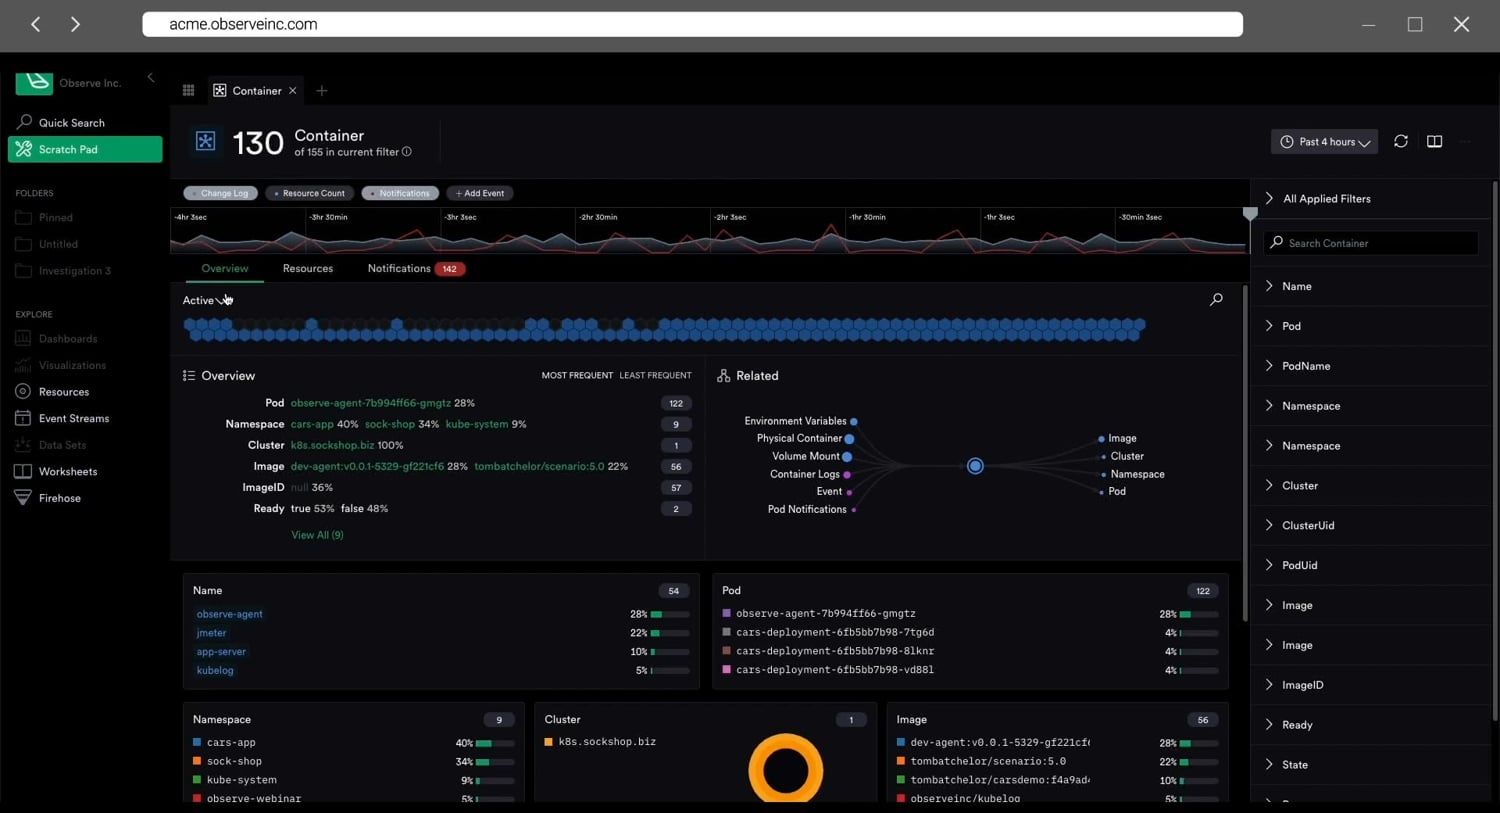Click the Container resource icon beside 130
This screenshot has width=1500, height=813.
click(205, 142)
